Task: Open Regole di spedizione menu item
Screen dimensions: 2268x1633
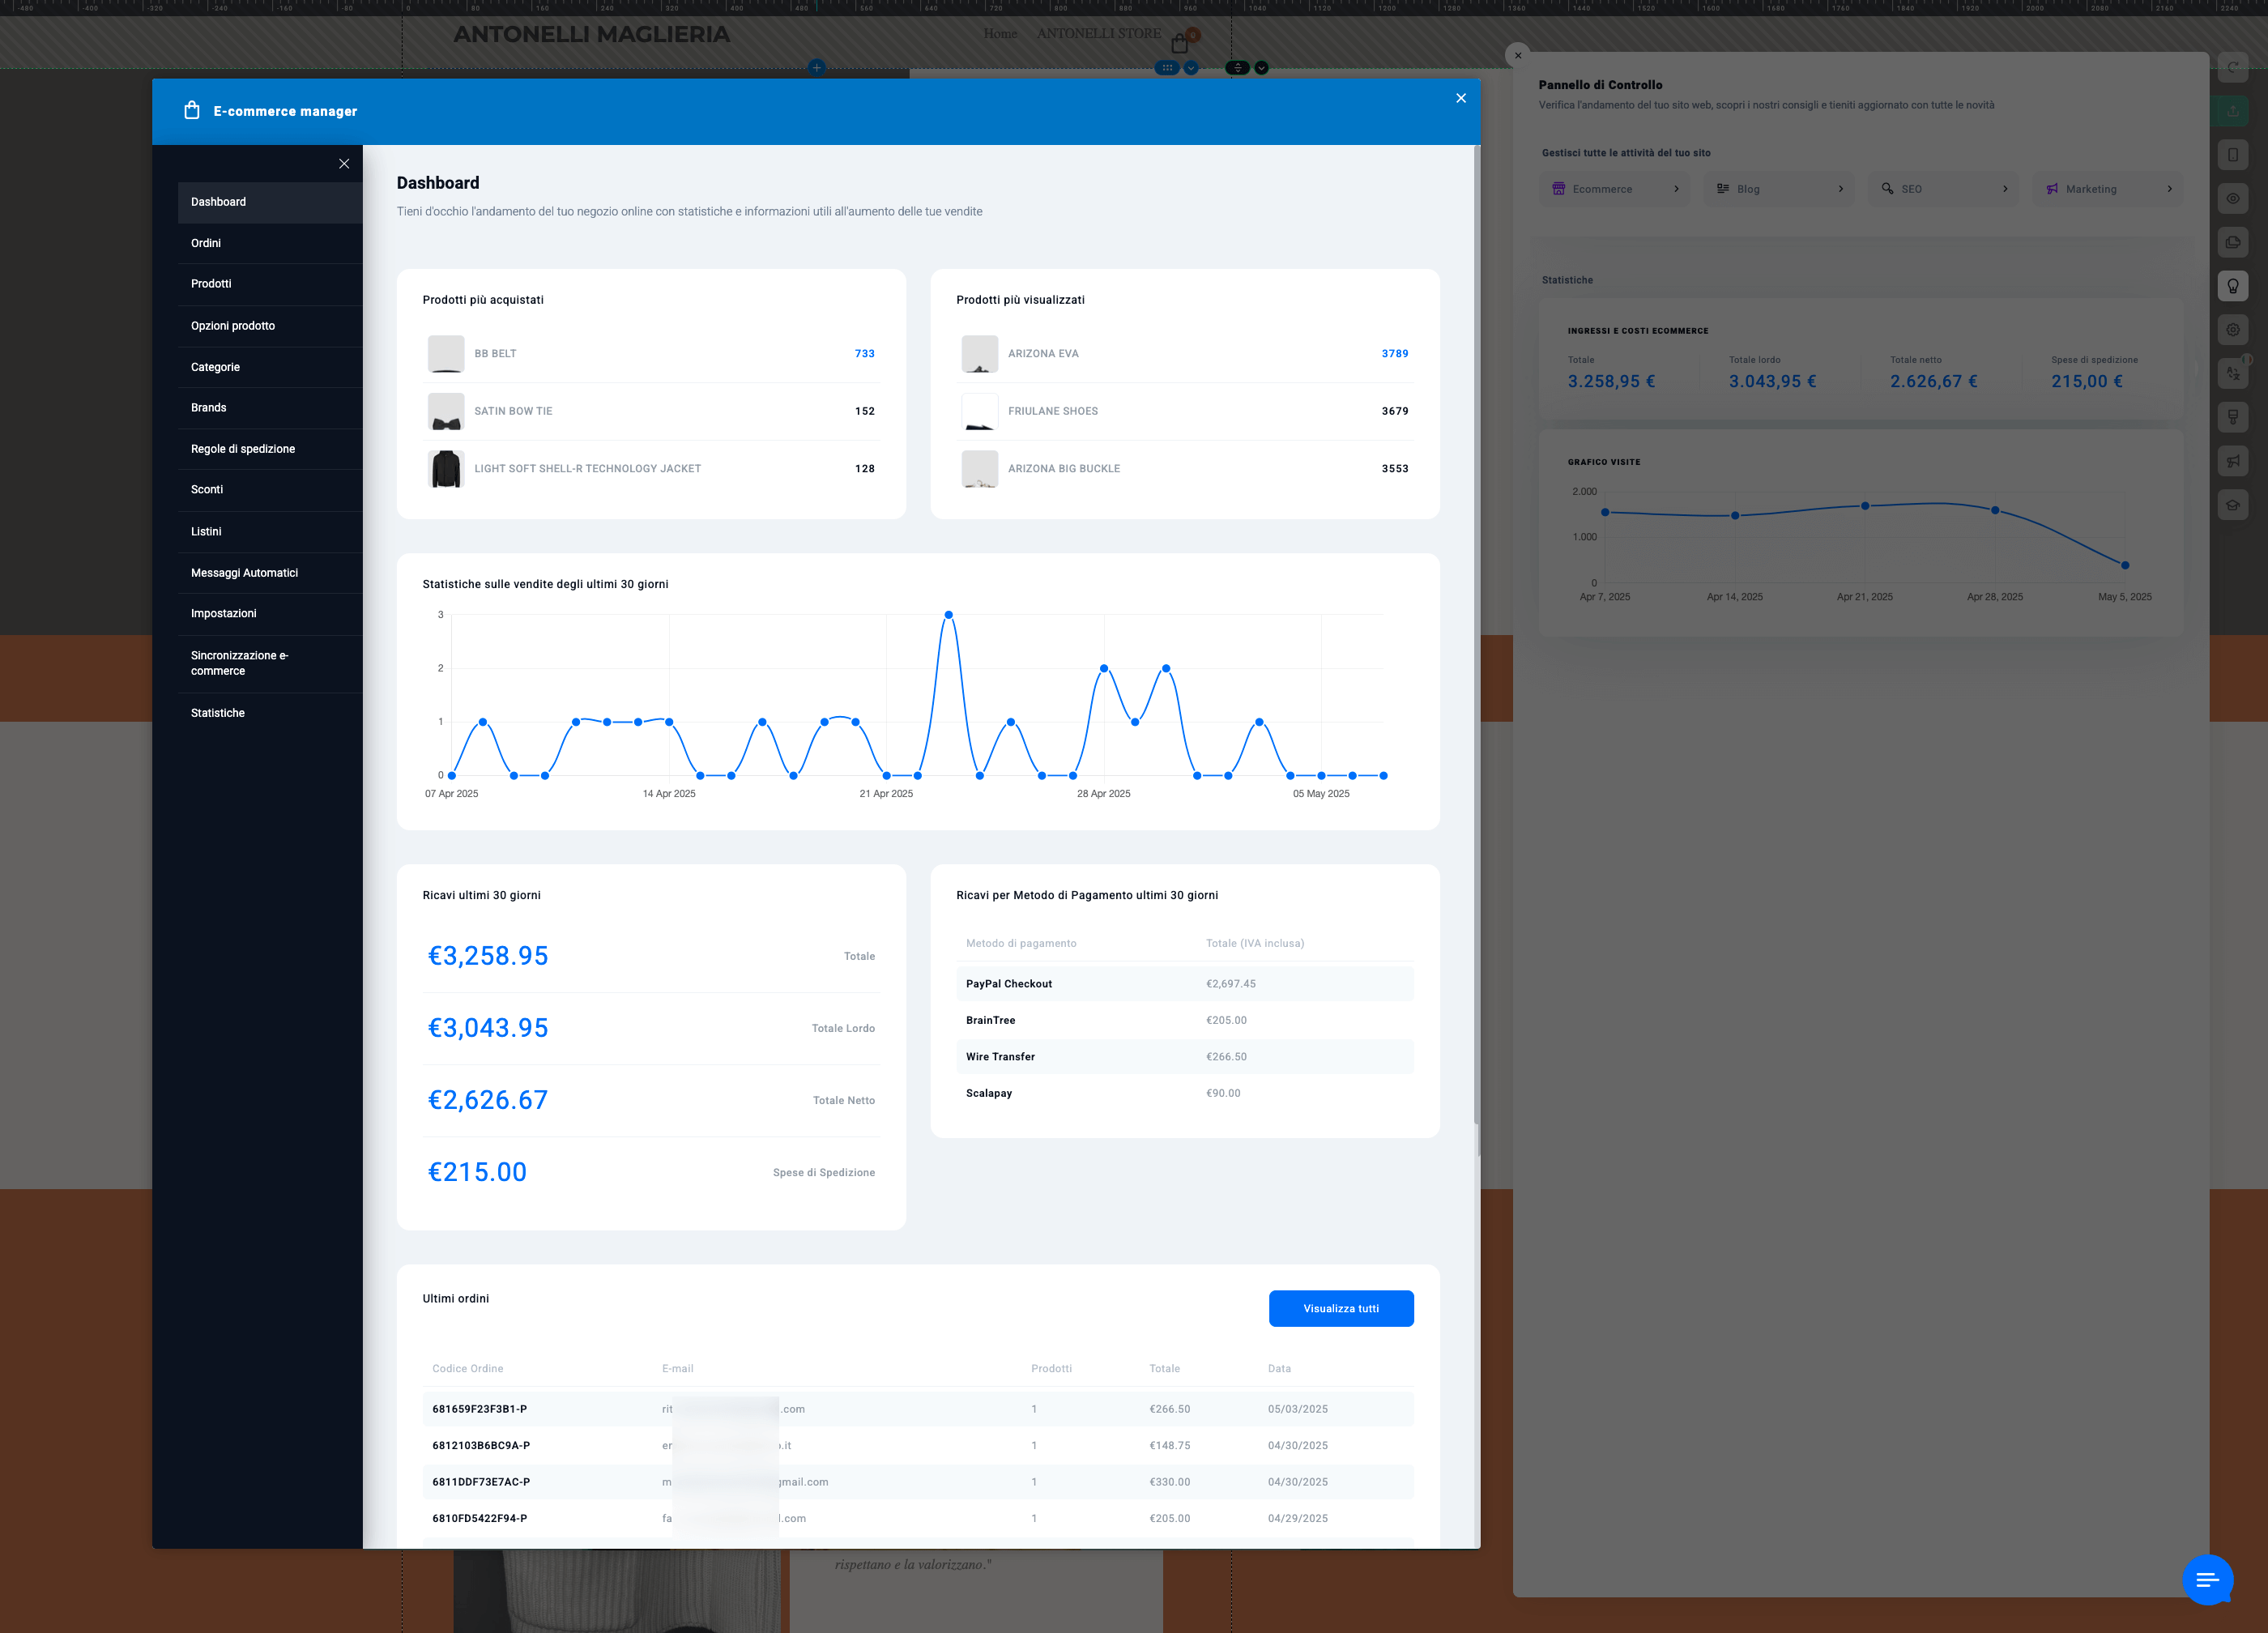Action: pyautogui.click(x=270, y=449)
